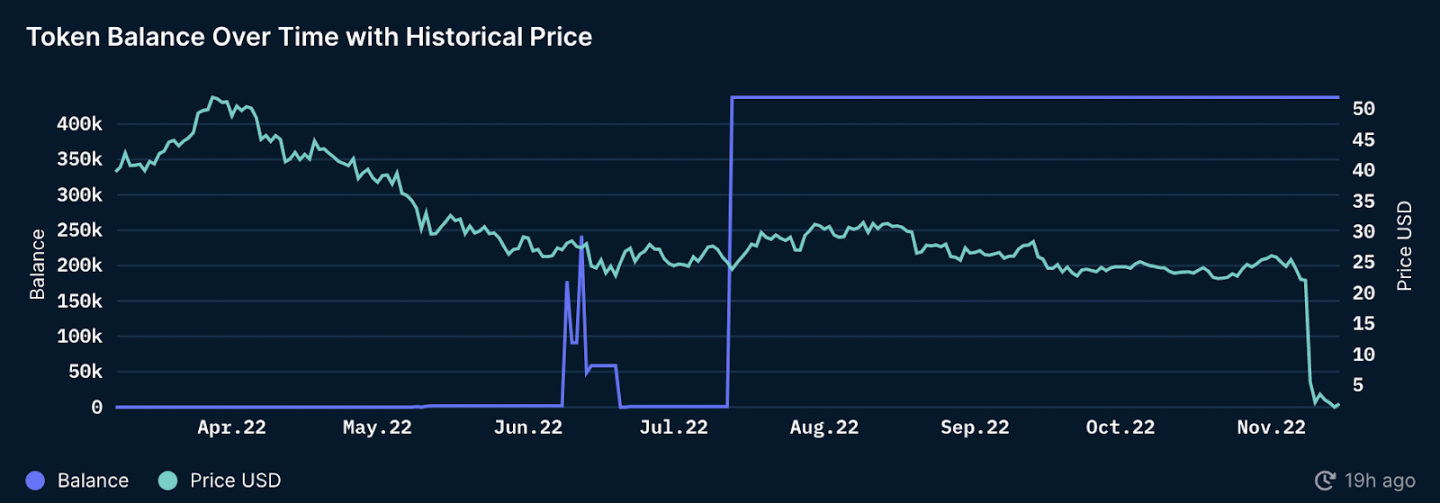
Task: Hide the Balance series via its legend label
Action: [93, 481]
